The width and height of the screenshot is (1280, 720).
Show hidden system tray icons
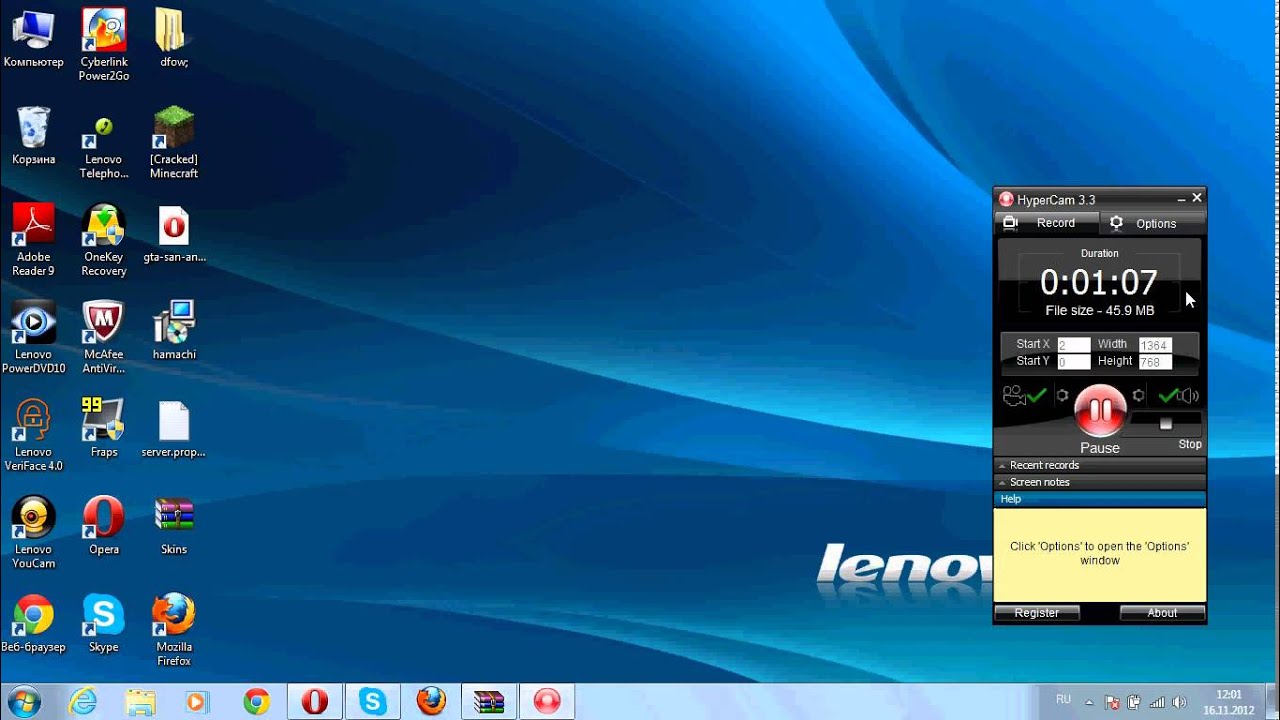pyautogui.click(x=1089, y=702)
